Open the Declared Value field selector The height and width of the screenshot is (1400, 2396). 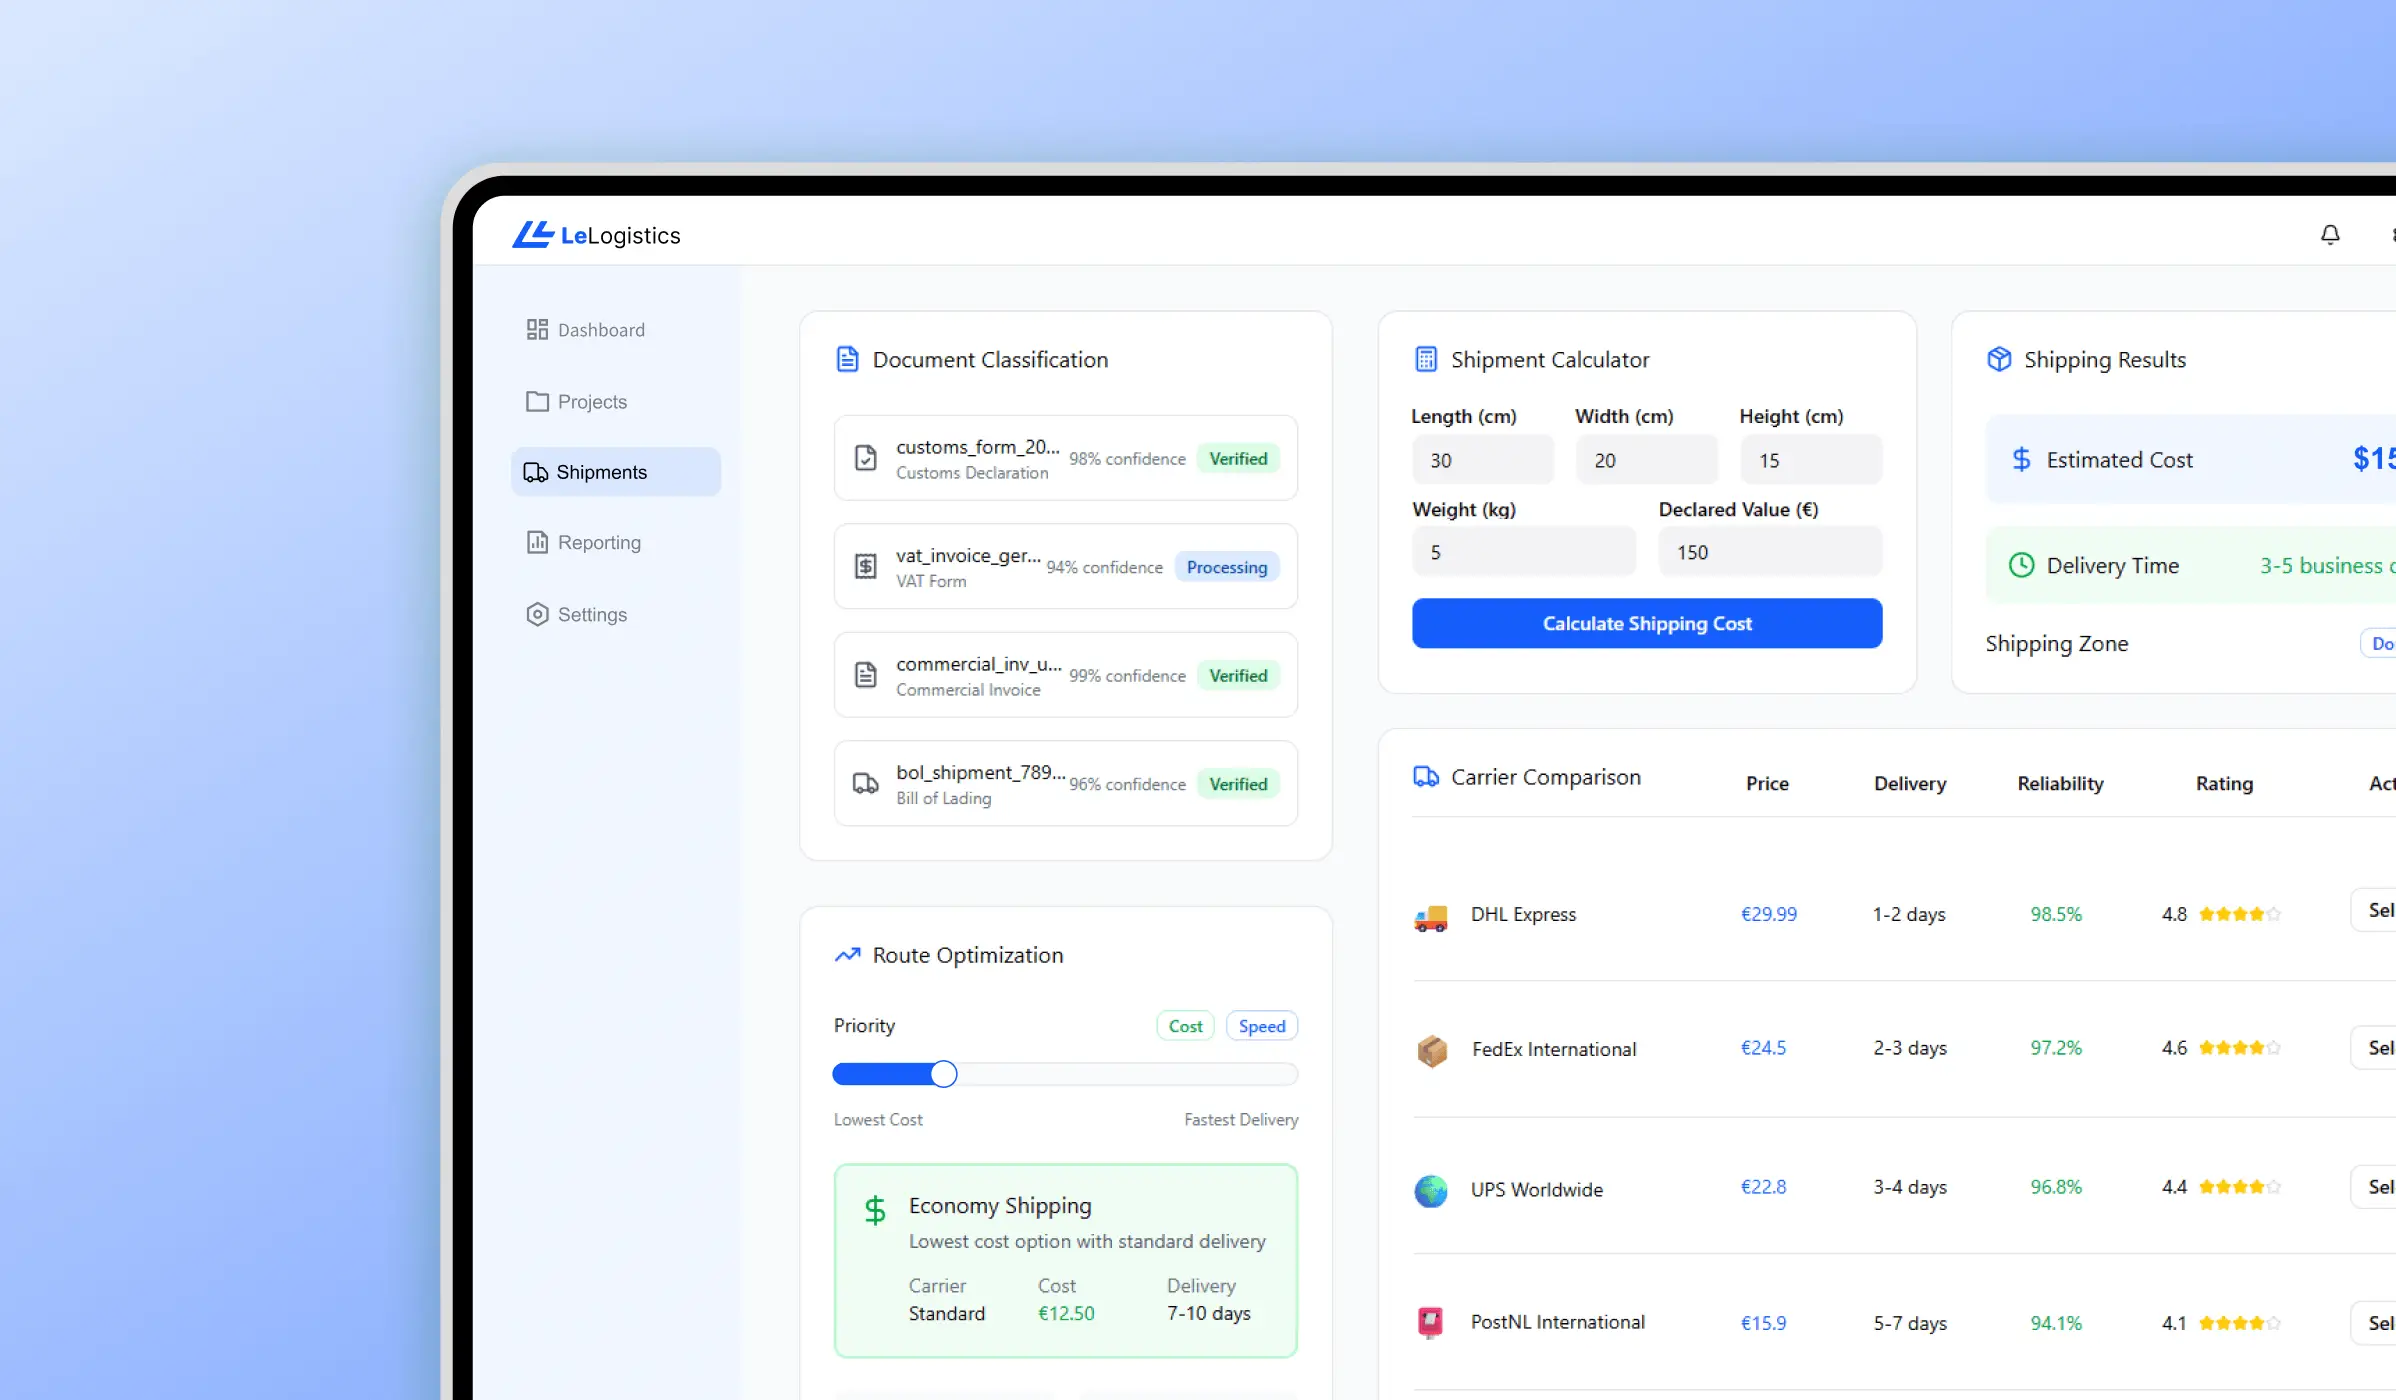point(1770,551)
